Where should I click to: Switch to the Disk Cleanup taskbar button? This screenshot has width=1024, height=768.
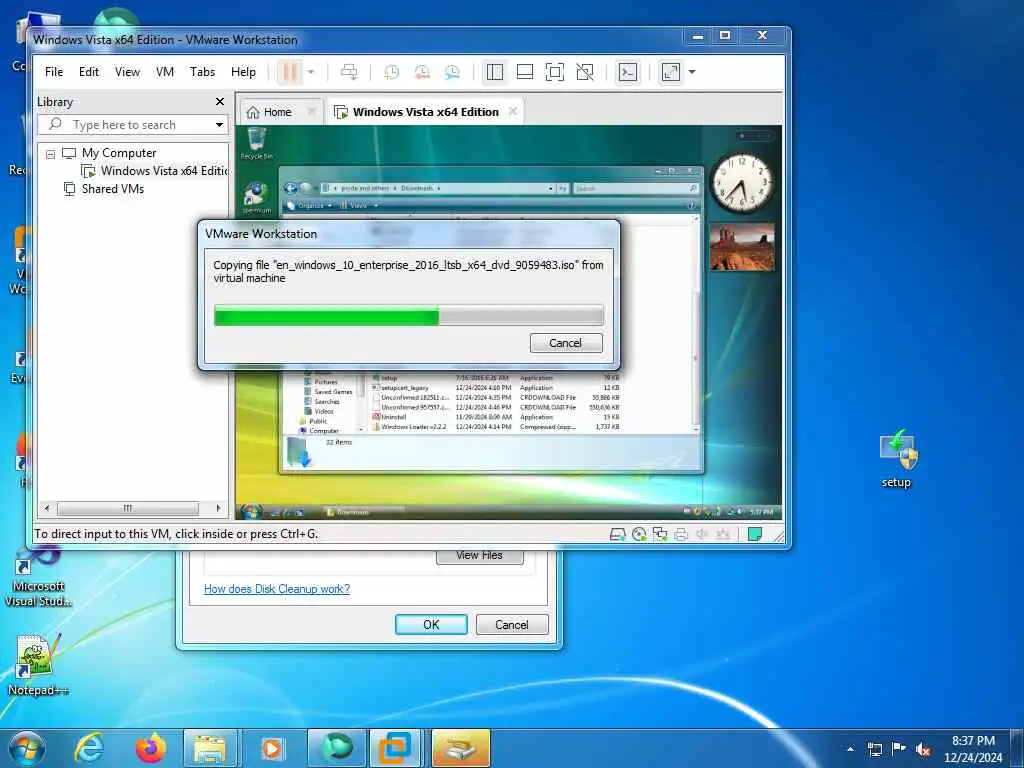pyautogui.click(x=460, y=748)
